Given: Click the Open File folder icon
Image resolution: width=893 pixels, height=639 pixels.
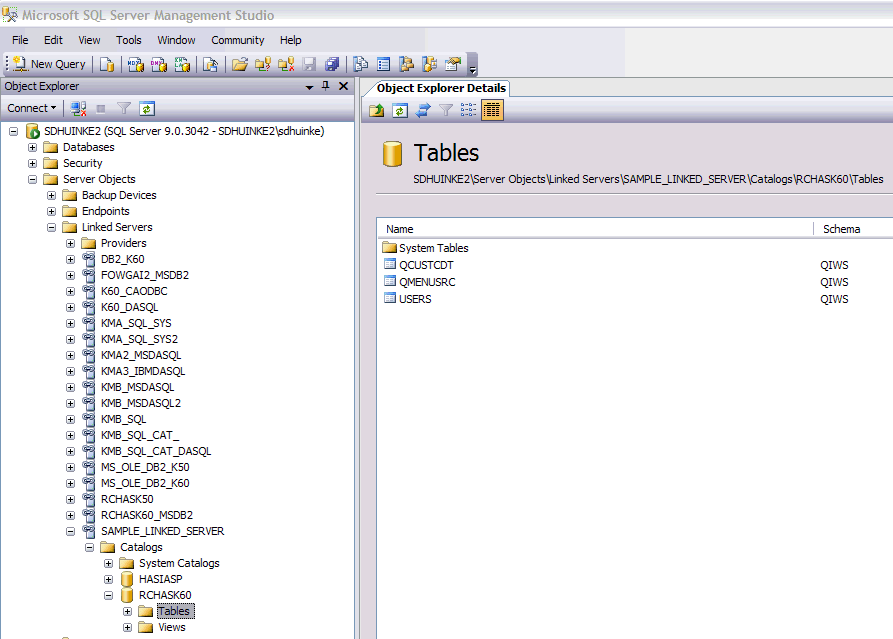Looking at the screenshot, I should [x=240, y=64].
